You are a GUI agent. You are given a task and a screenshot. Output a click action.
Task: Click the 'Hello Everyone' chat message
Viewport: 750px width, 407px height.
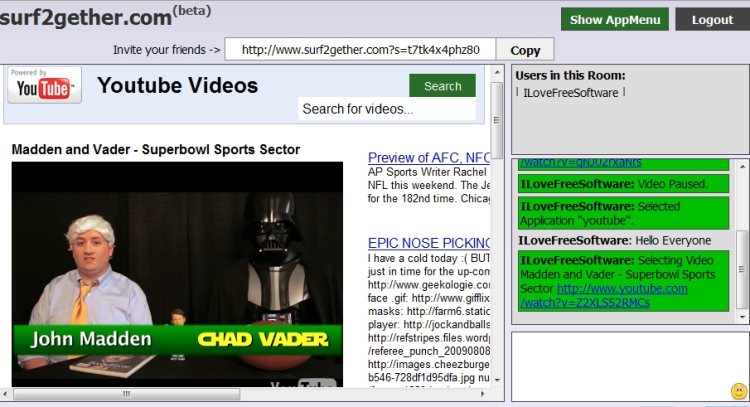[x=615, y=241]
